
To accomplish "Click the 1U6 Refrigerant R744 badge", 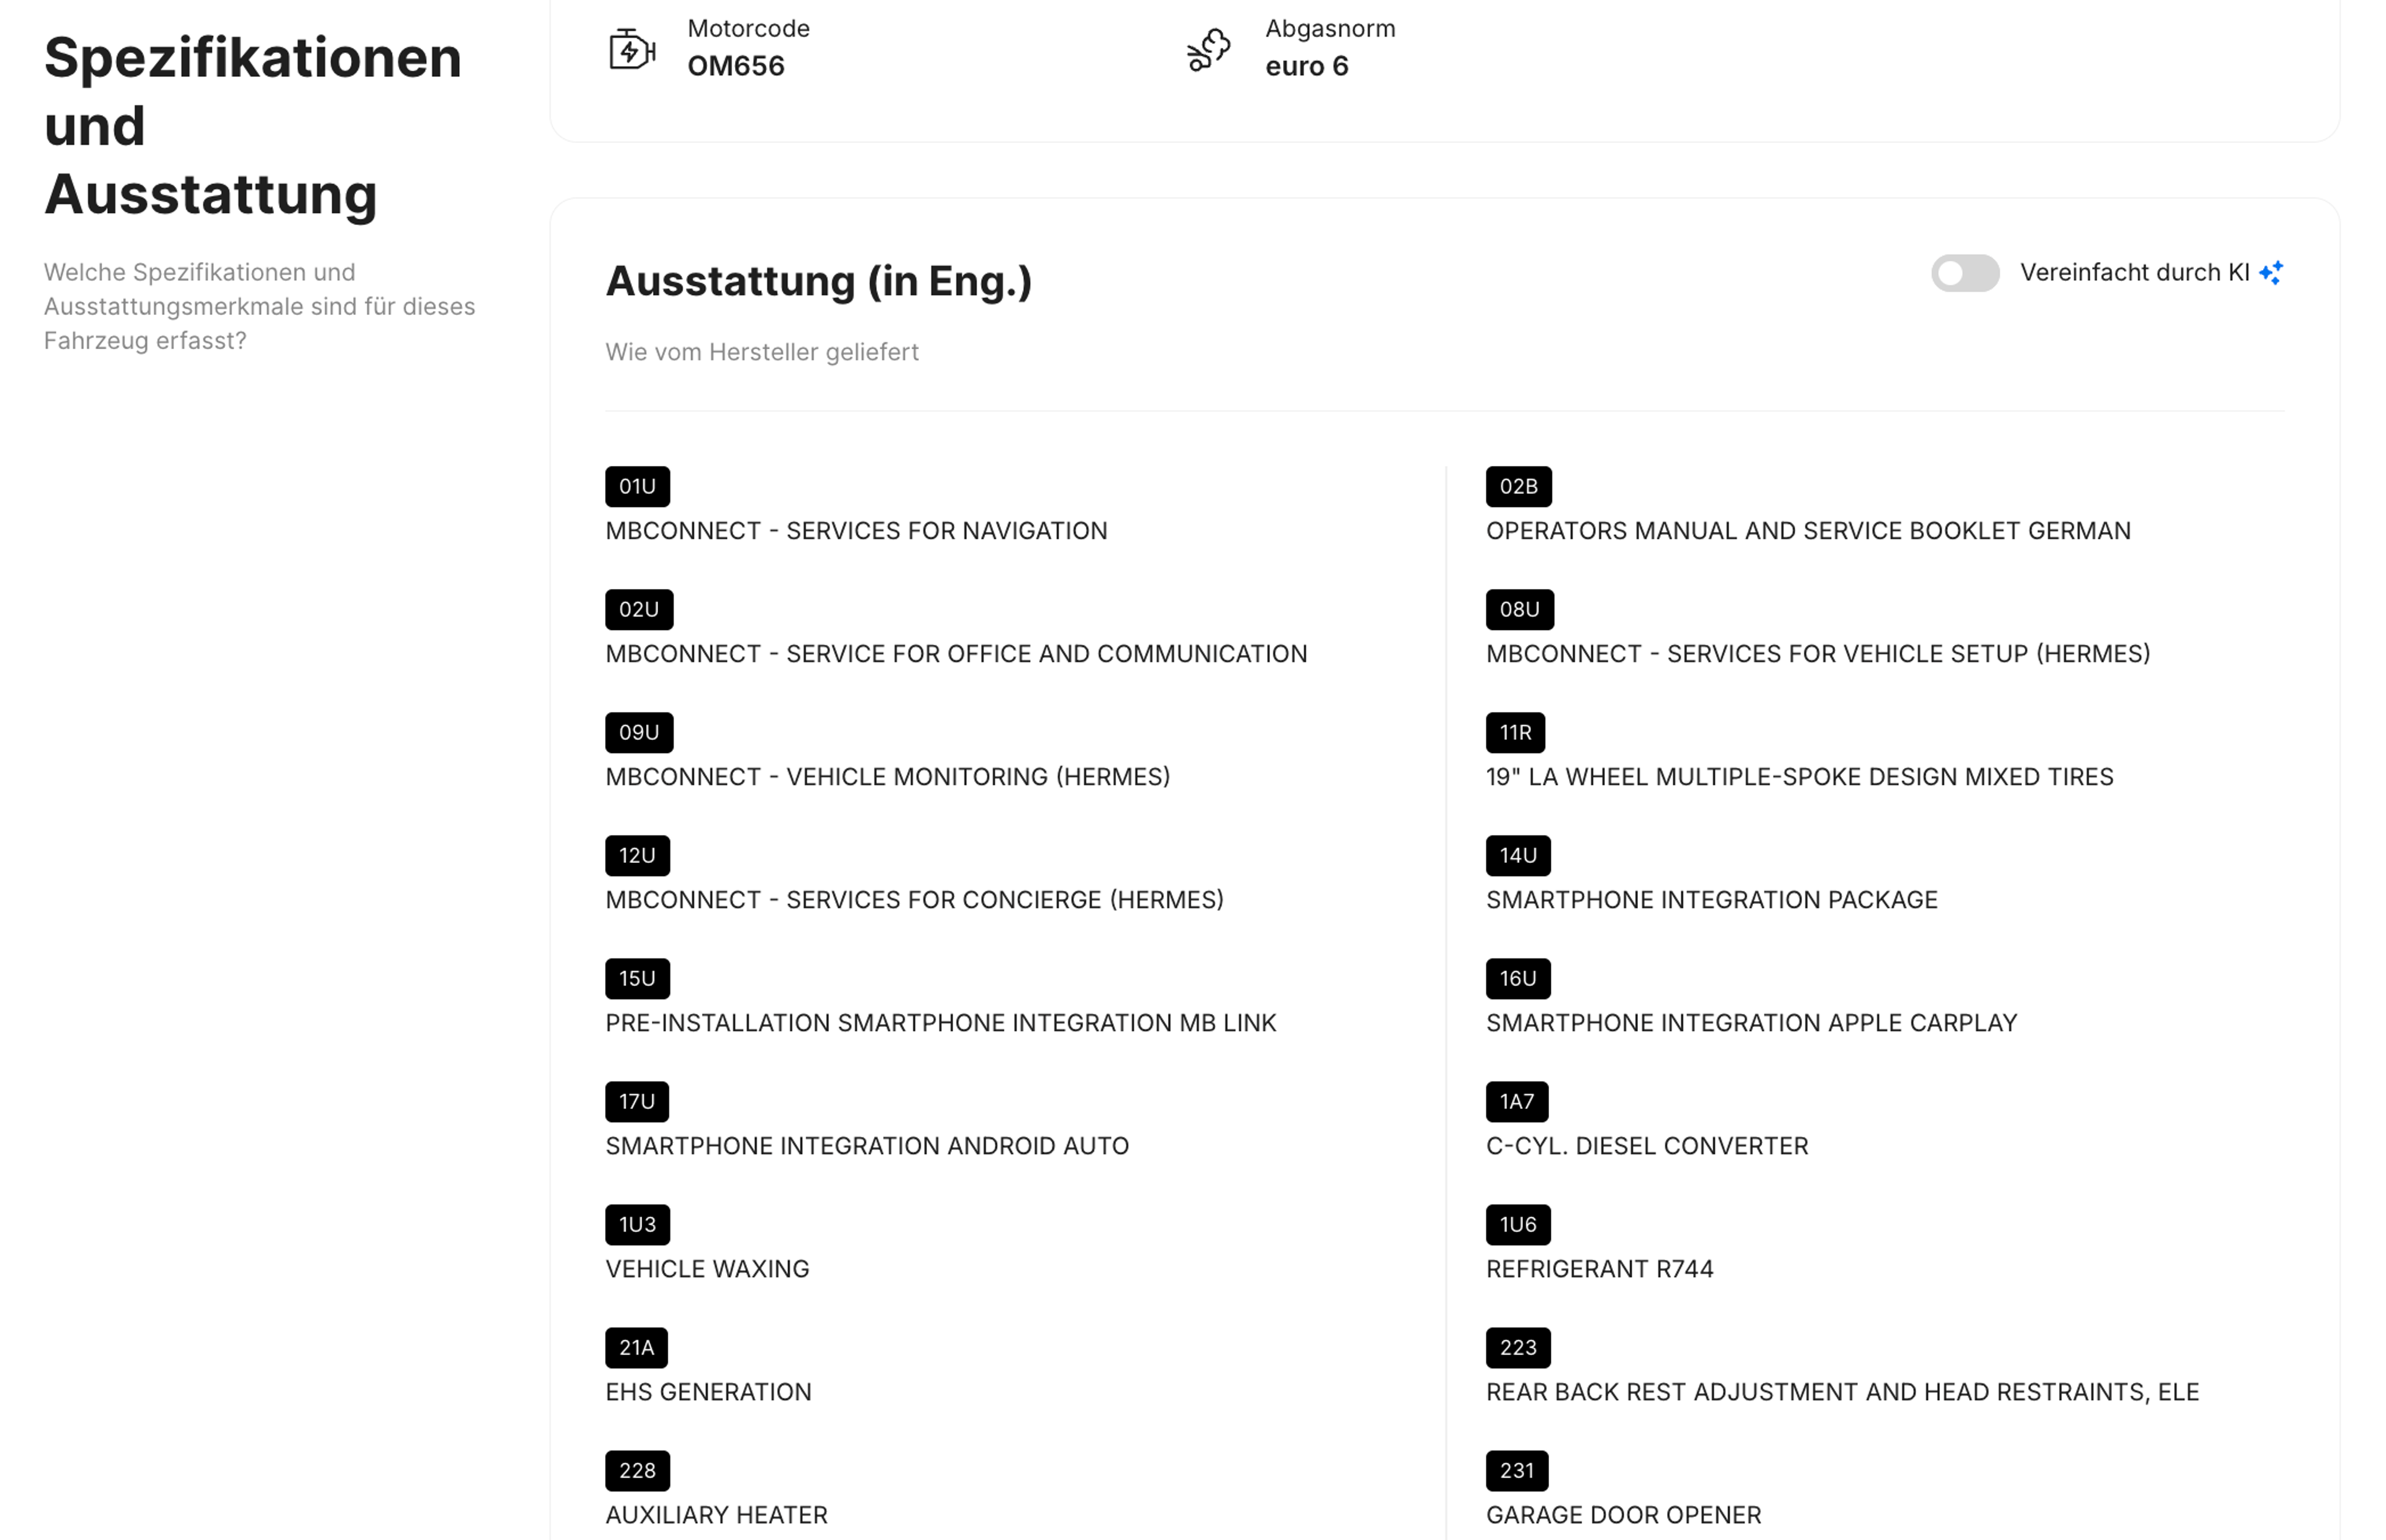I will click(1517, 1224).
